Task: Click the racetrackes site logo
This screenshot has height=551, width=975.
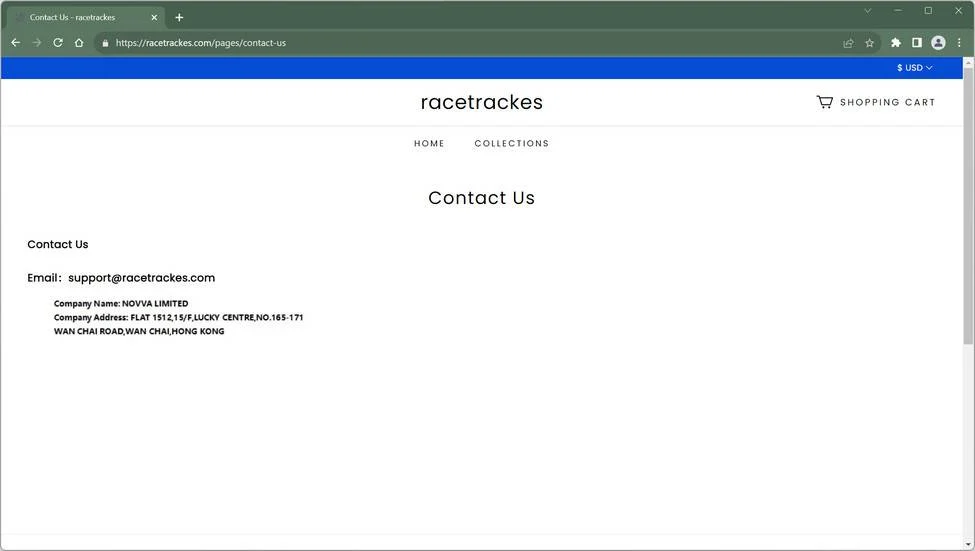Action: [x=481, y=102]
